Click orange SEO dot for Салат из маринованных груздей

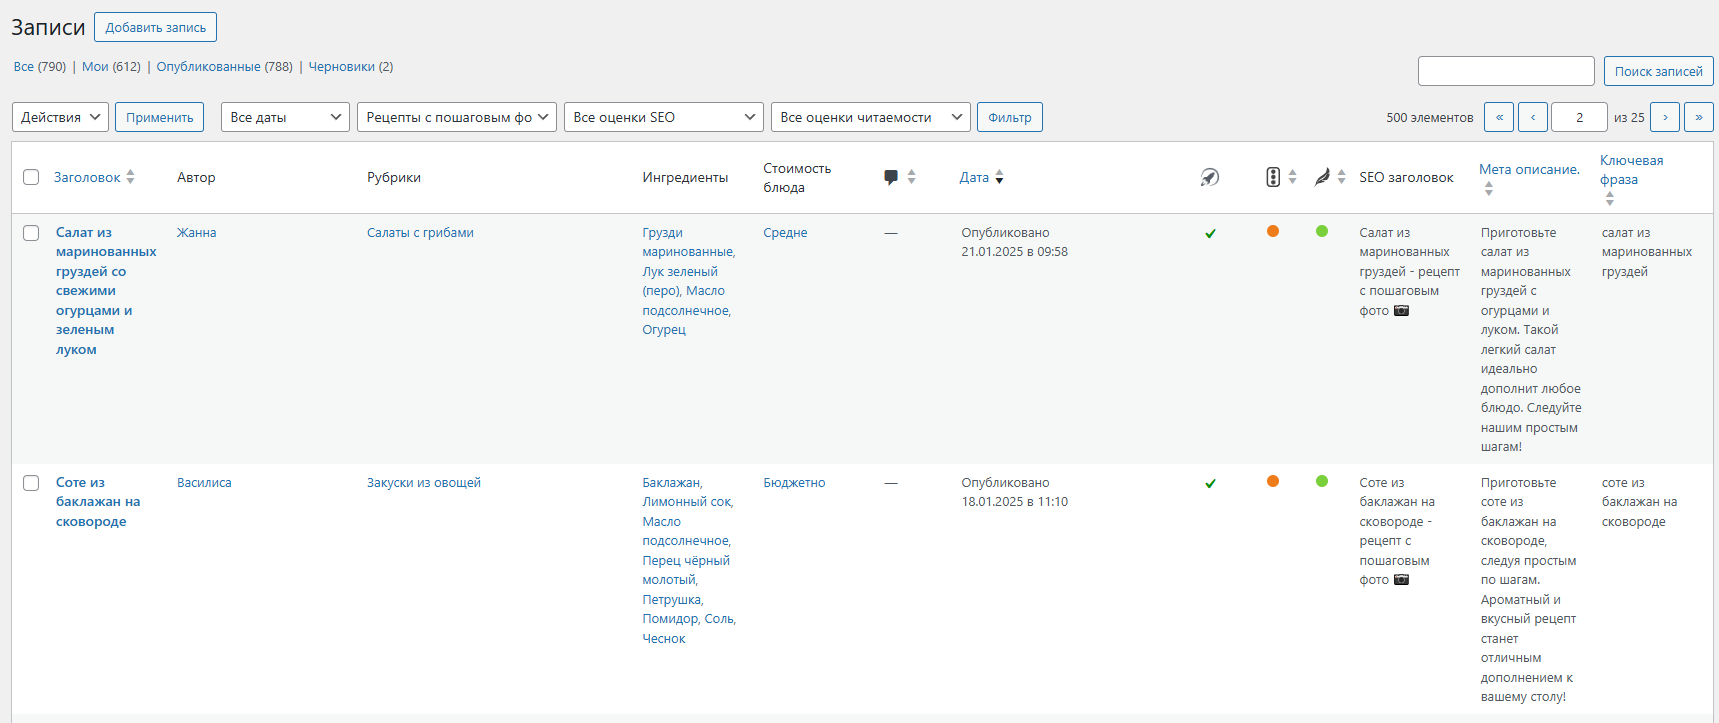click(x=1273, y=231)
